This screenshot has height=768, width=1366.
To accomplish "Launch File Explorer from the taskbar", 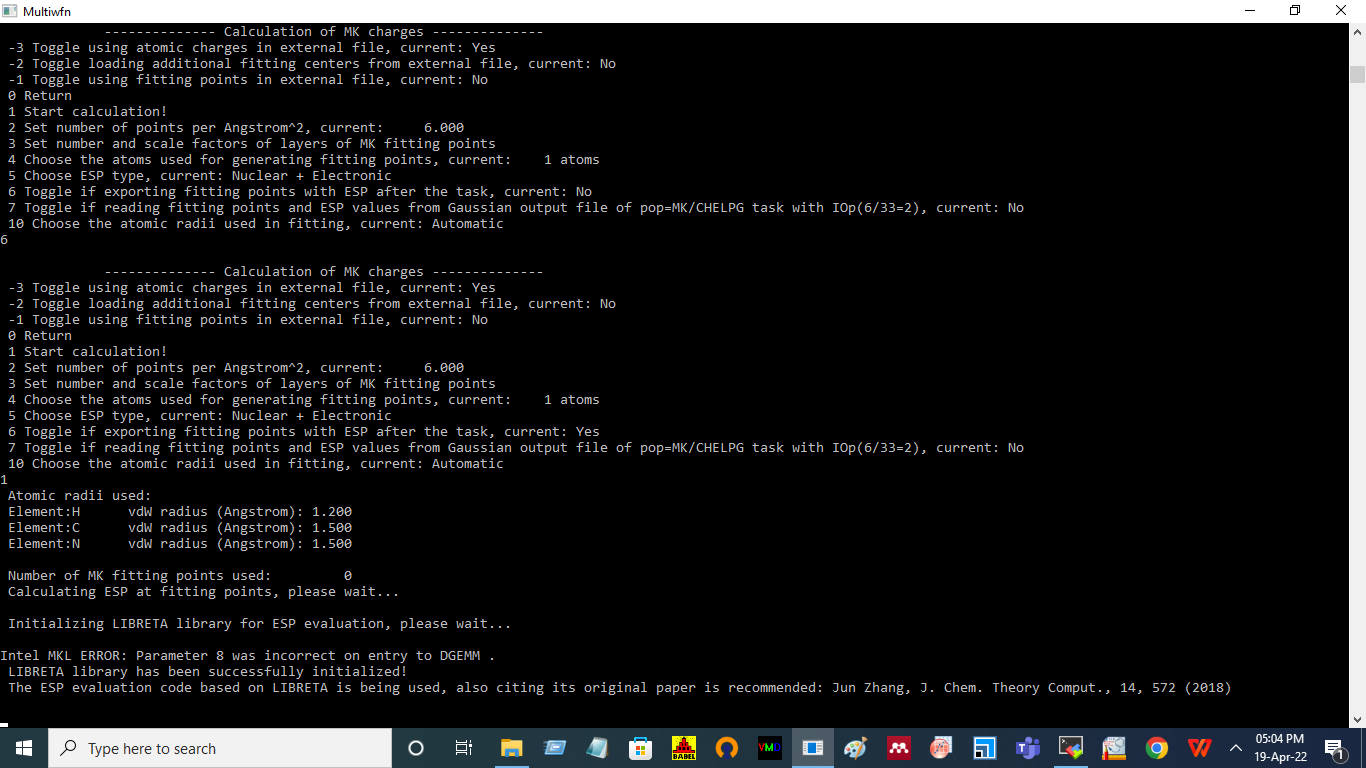I will 512,748.
